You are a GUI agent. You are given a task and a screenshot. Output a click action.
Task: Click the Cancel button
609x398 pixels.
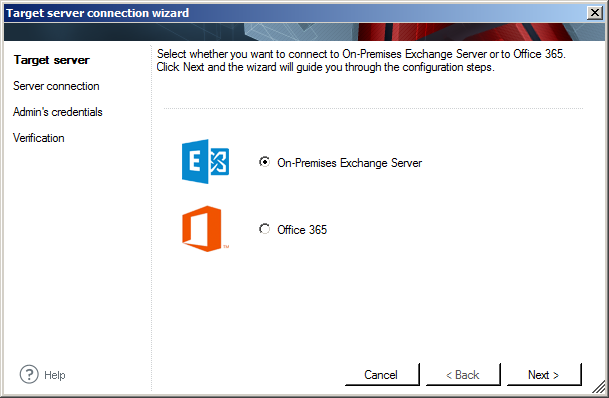point(382,375)
